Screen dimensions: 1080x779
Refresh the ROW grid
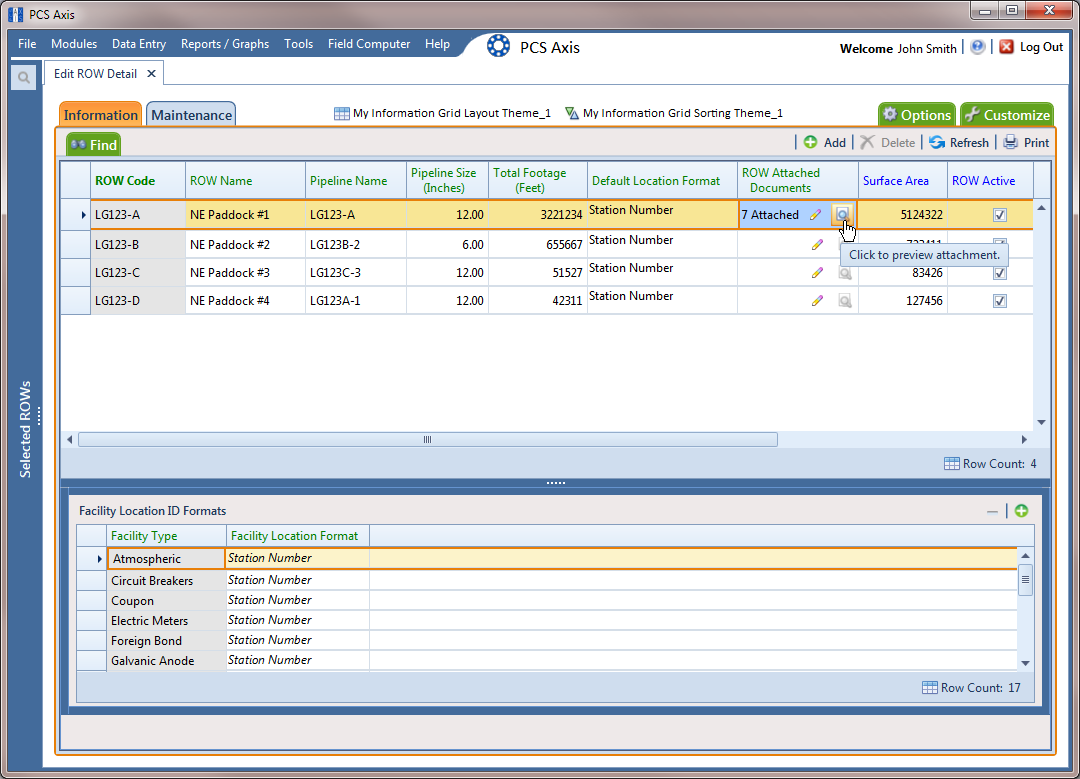pos(959,143)
